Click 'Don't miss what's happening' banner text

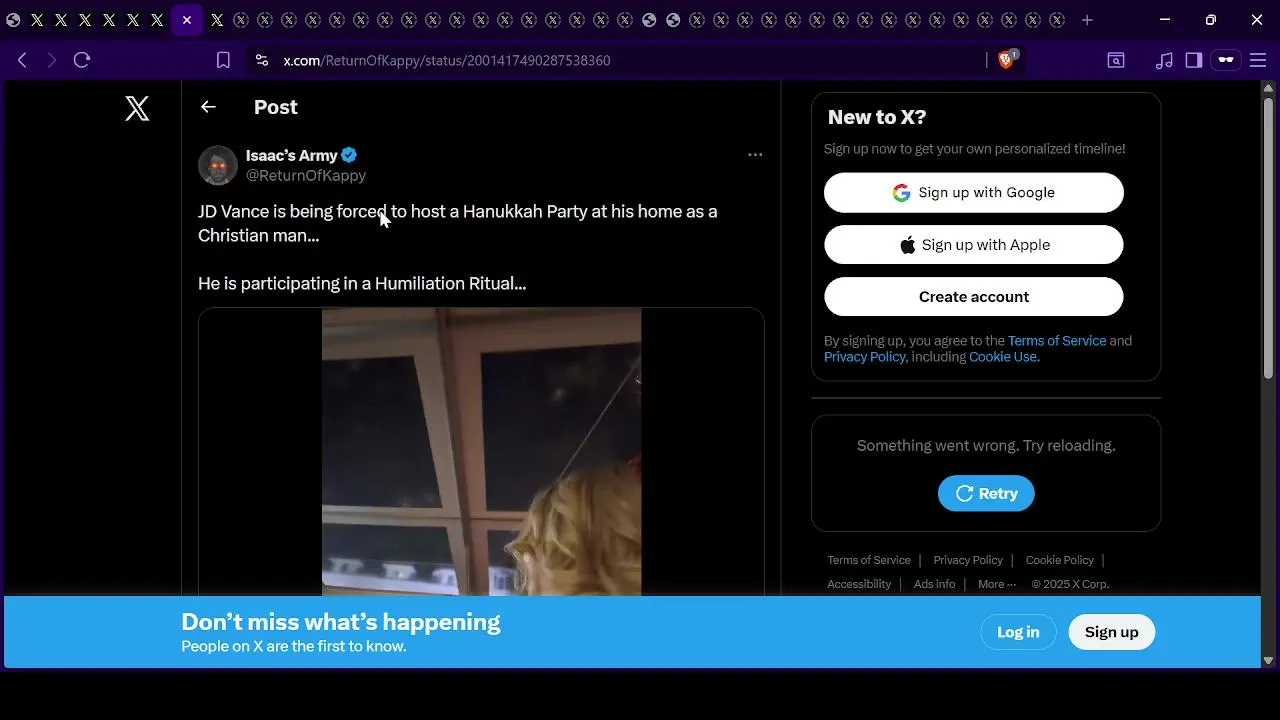coord(341,622)
